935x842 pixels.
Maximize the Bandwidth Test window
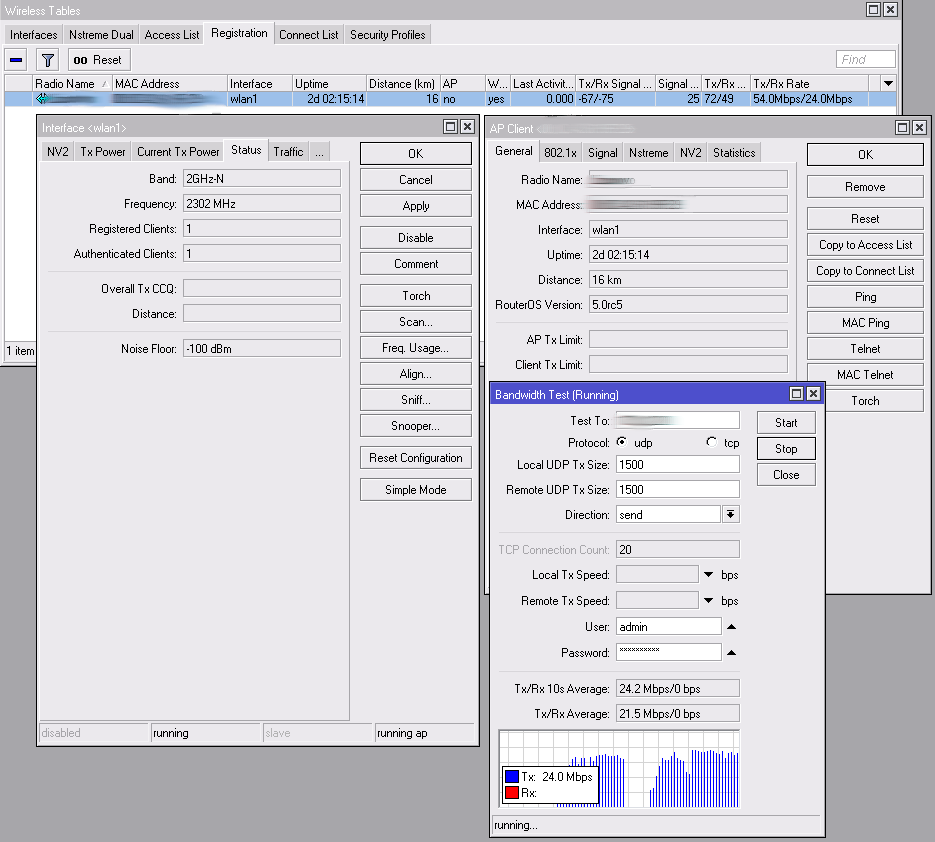(x=796, y=395)
